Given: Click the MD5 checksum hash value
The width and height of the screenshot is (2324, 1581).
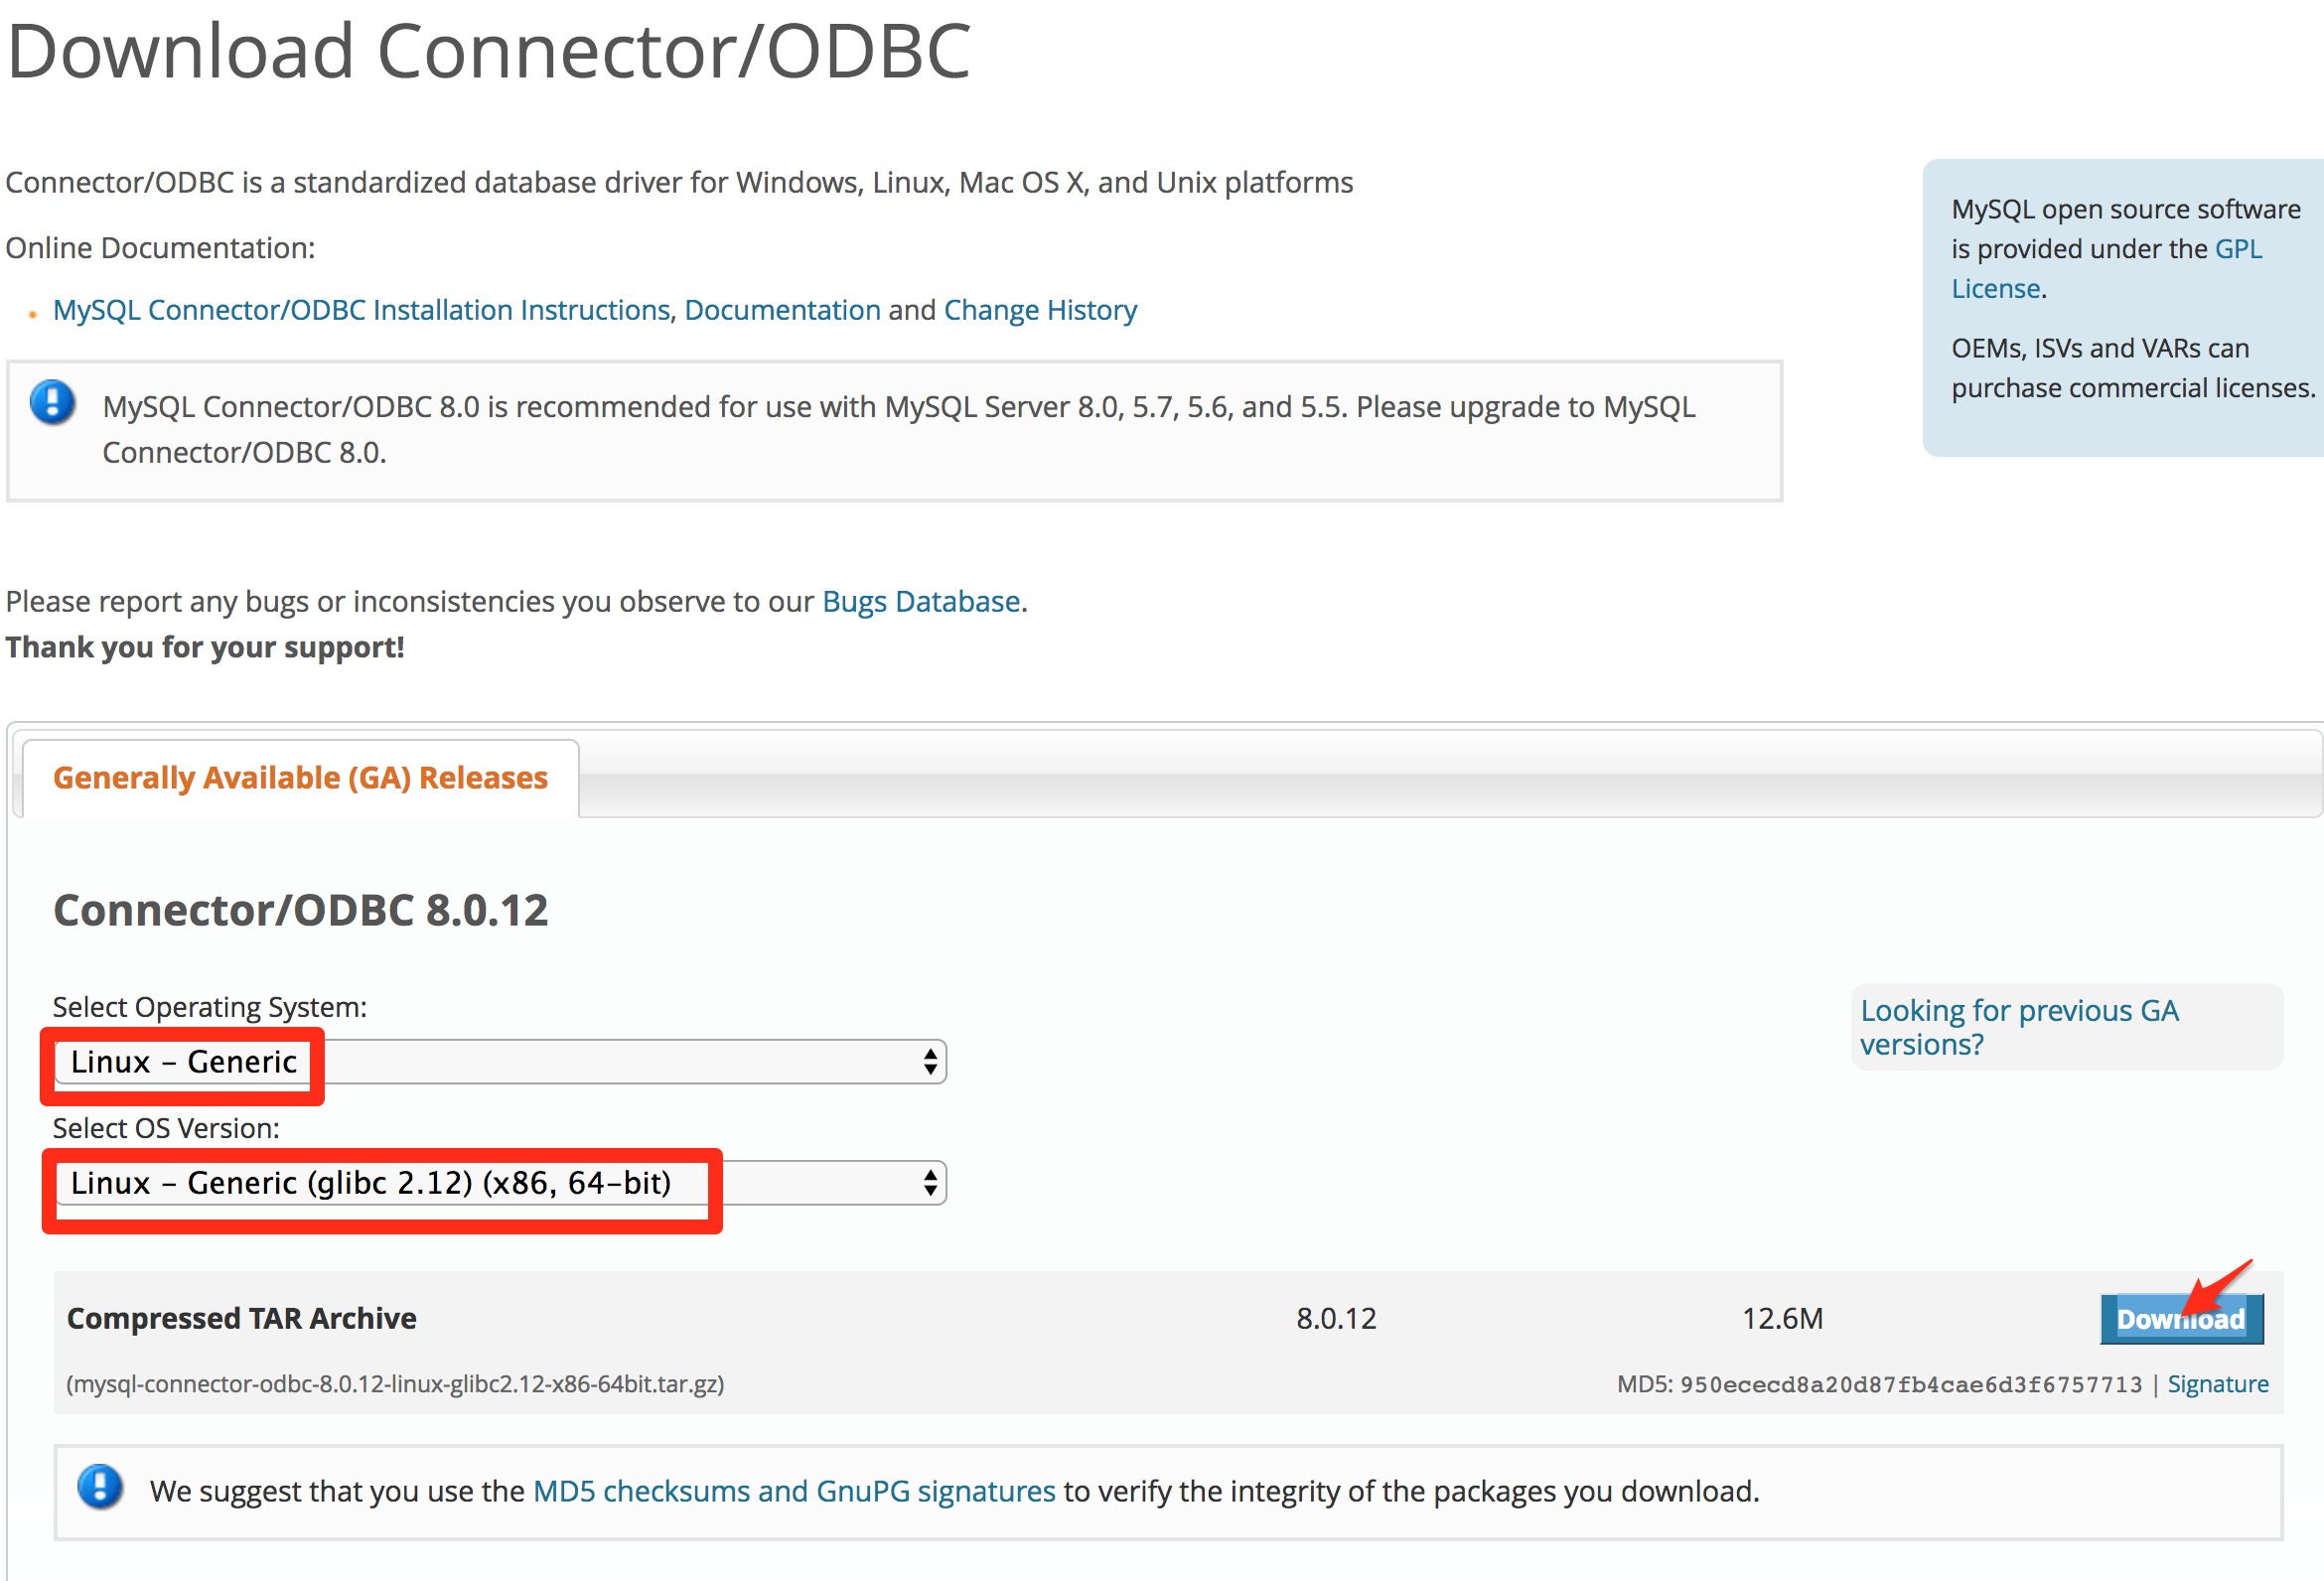Looking at the screenshot, I should (x=1910, y=1384).
